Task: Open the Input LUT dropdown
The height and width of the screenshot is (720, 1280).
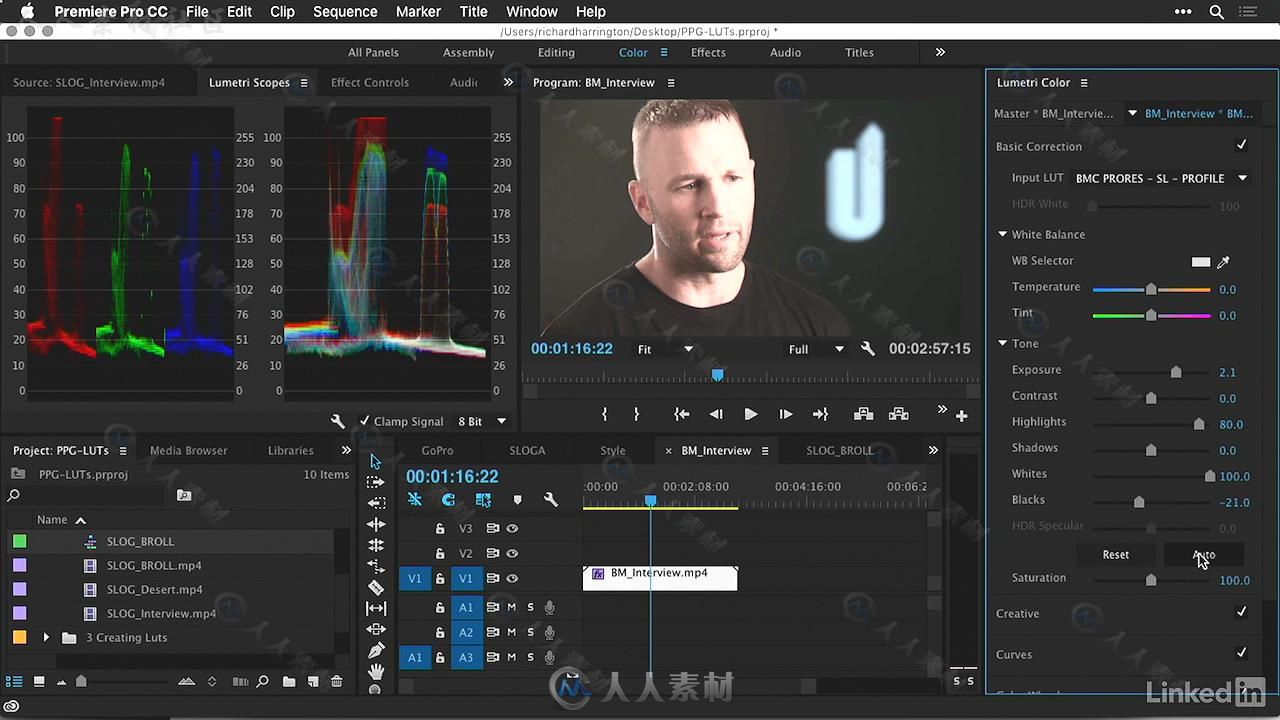Action: pos(1161,178)
